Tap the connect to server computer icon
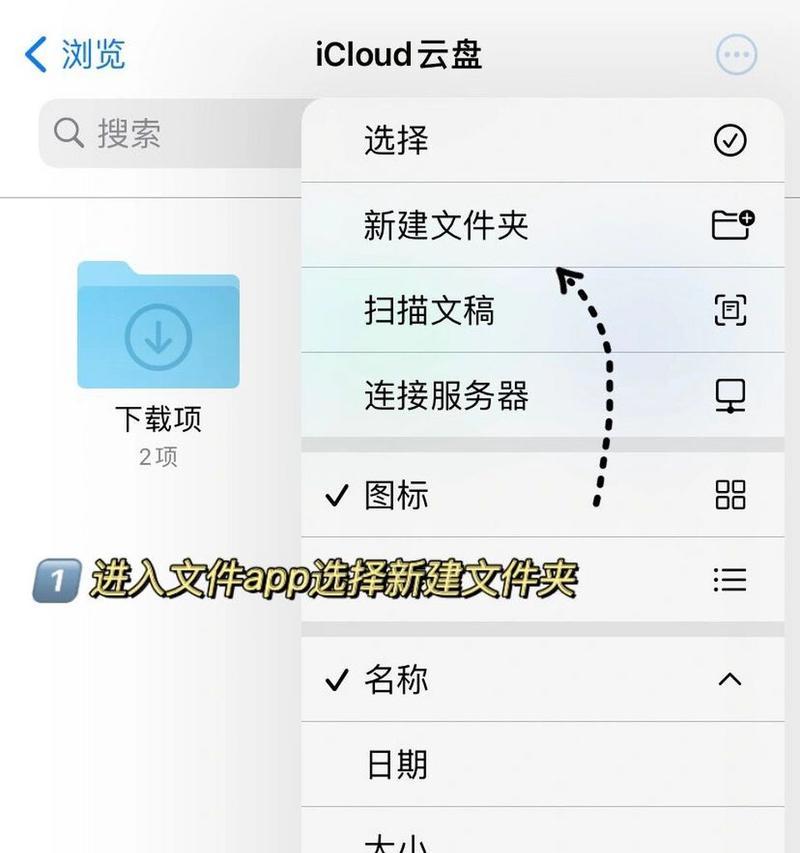800x853 pixels. click(x=730, y=395)
